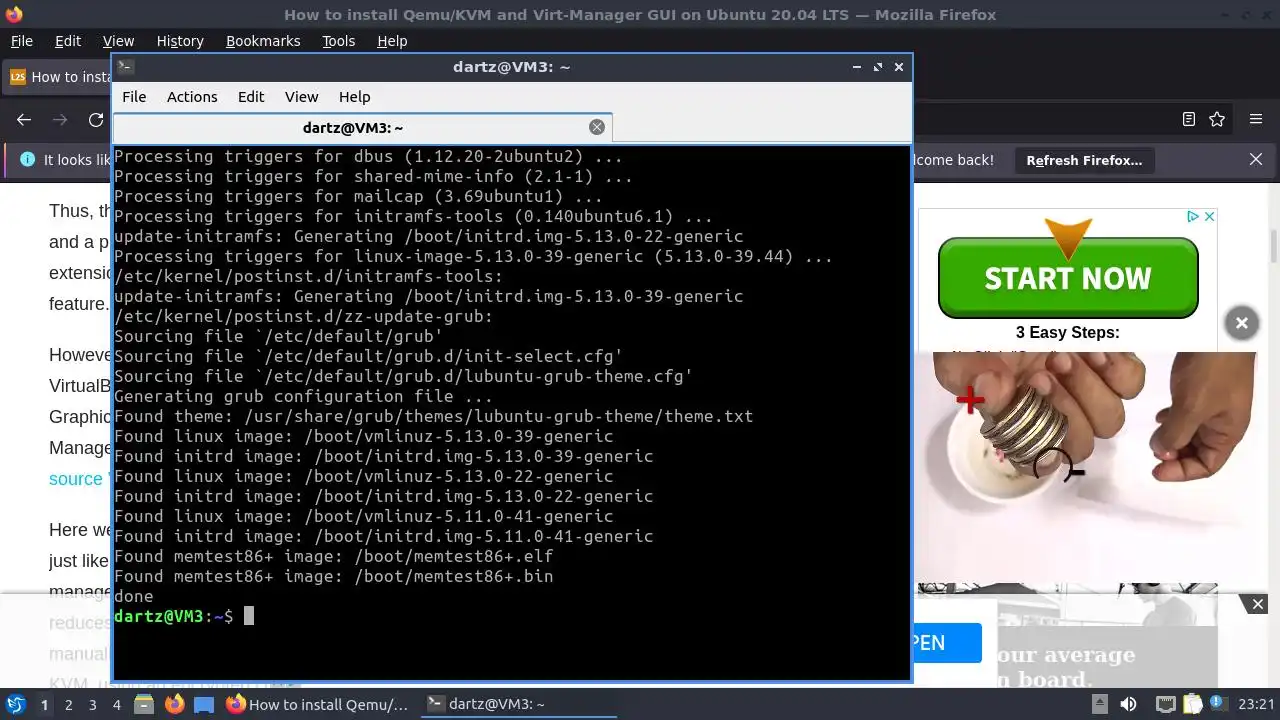Click the 'done' line in terminal output
Image resolution: width=1280 pixels, height=720 pixels.
[x=133, y=596]
